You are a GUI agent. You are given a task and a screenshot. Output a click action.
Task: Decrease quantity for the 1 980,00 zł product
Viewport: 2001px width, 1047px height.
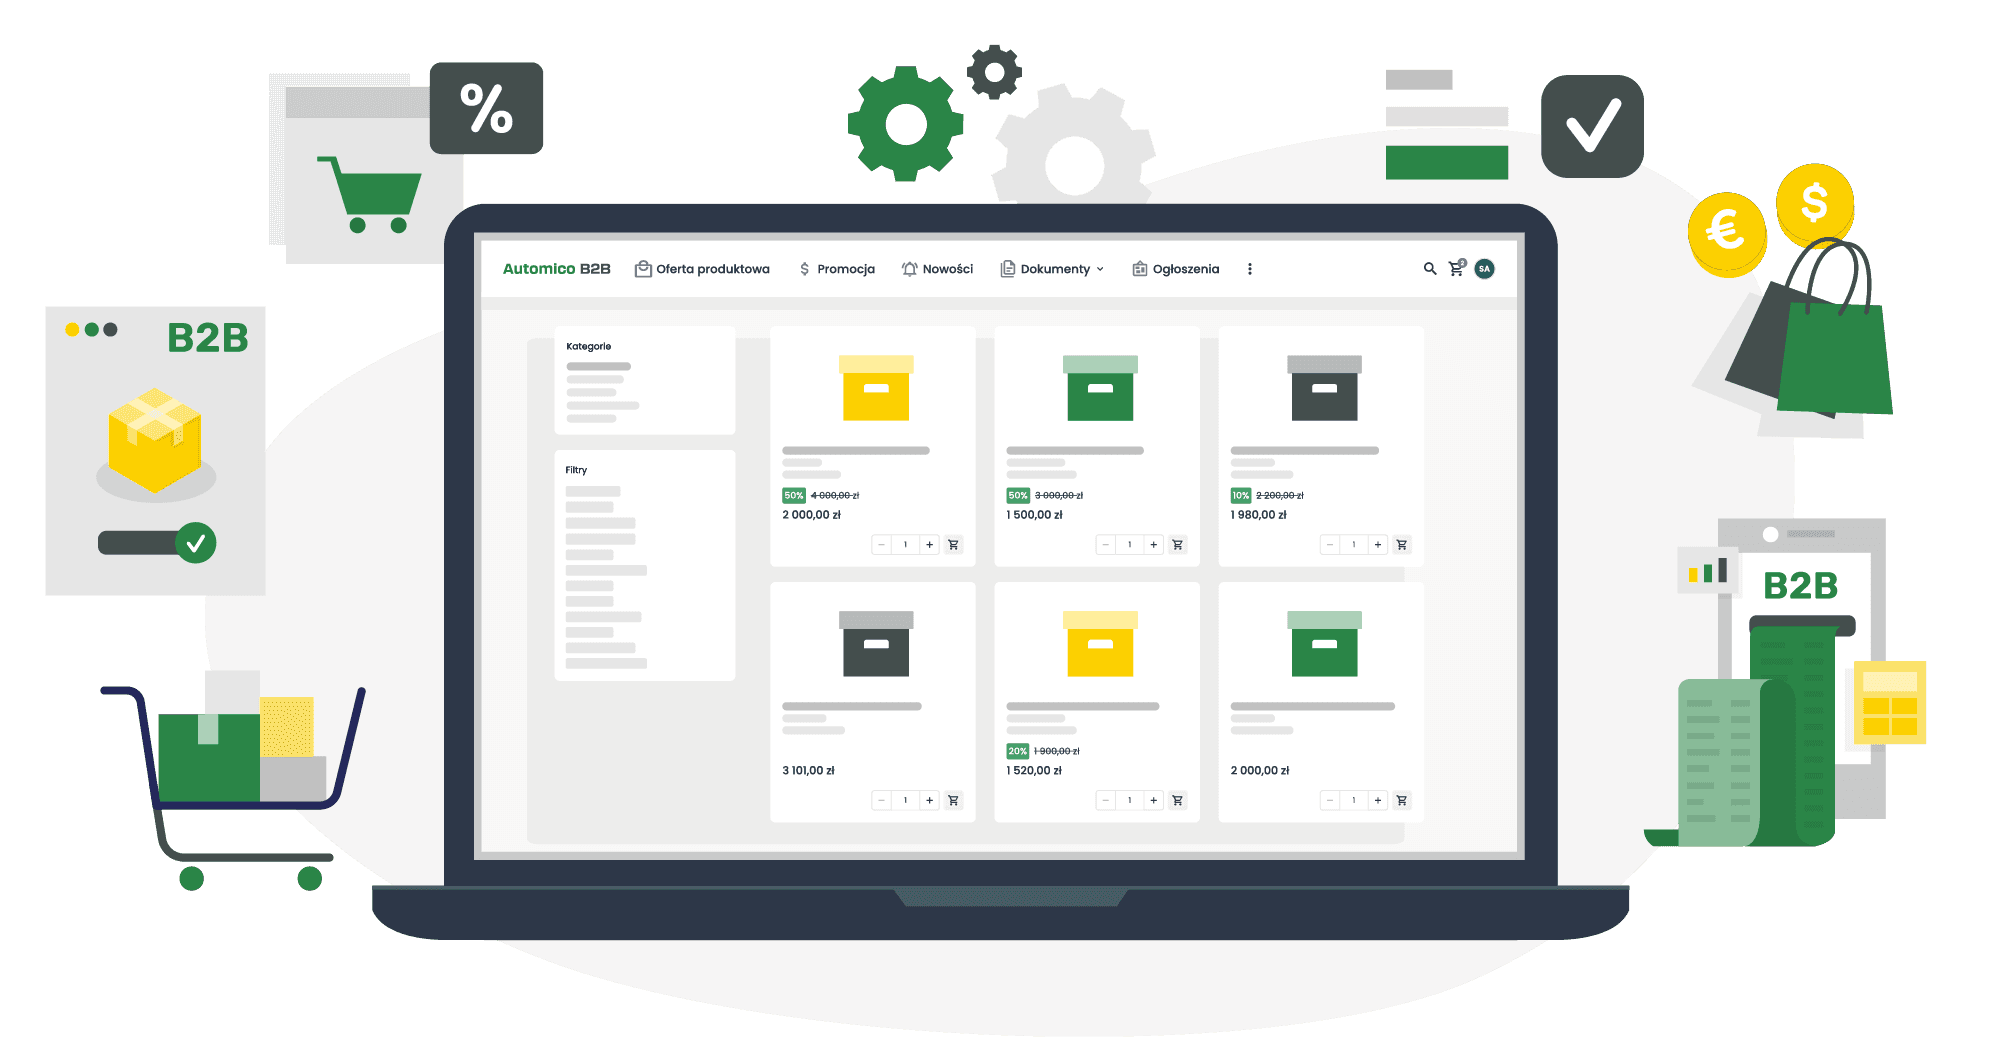point(1329,545)
